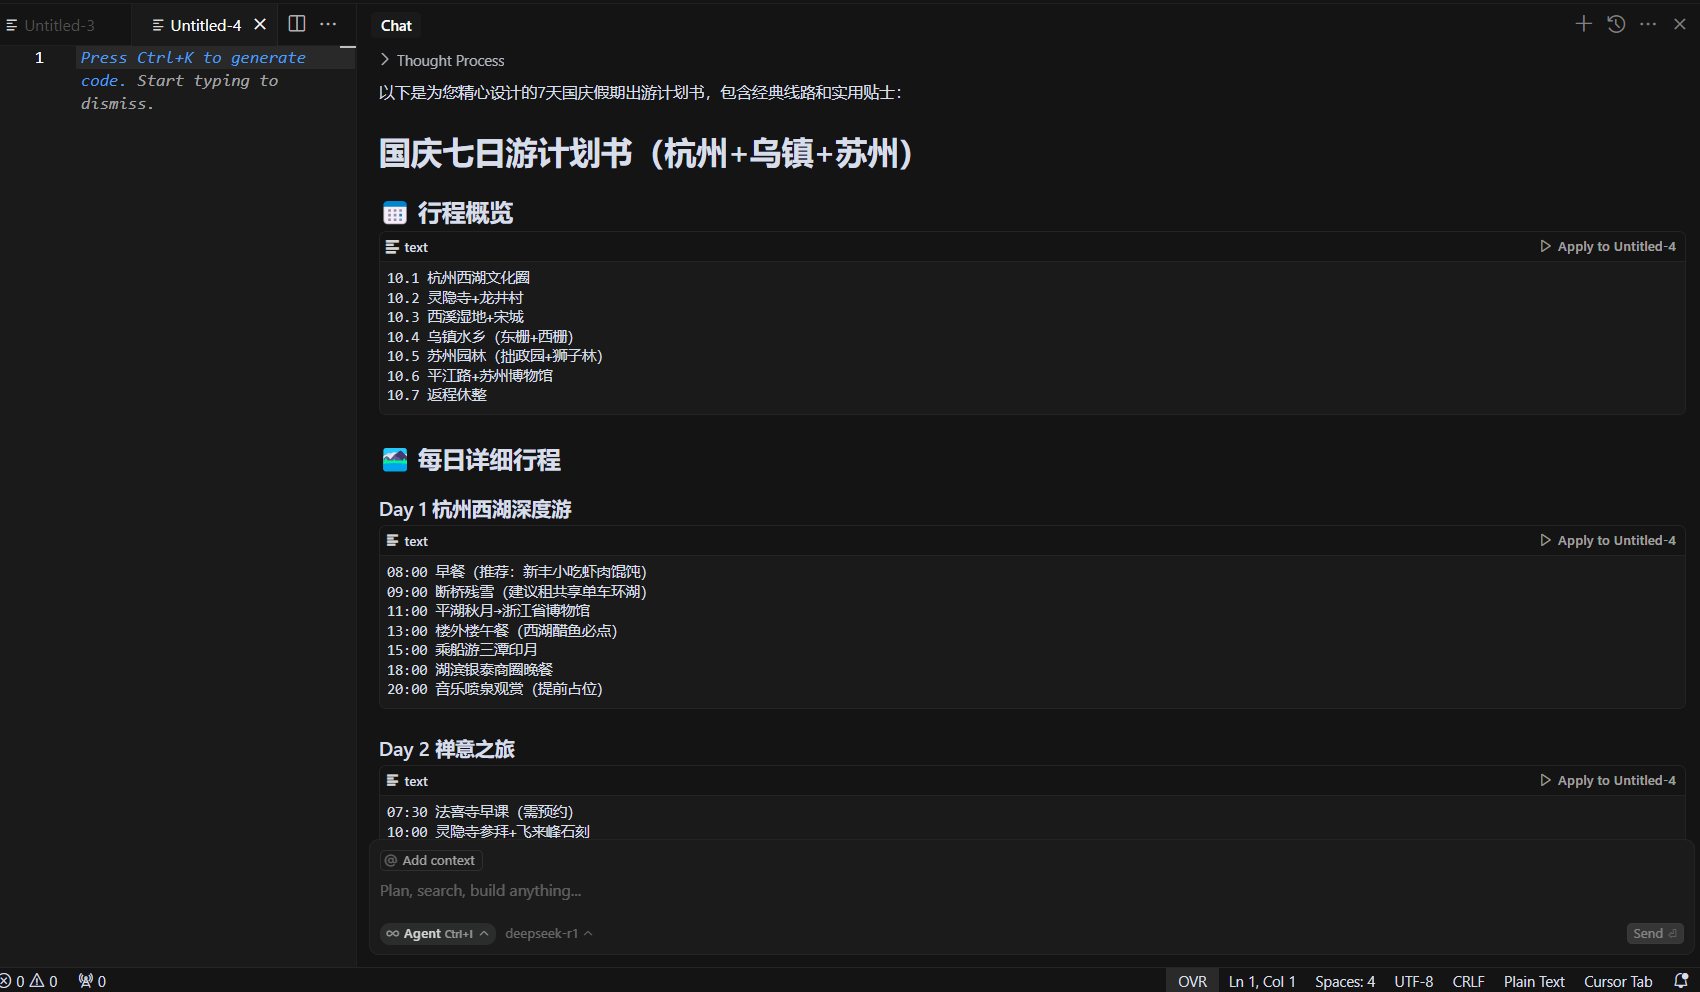
Task: Open errors and warnings status indicator
Action: pos(30,981)
